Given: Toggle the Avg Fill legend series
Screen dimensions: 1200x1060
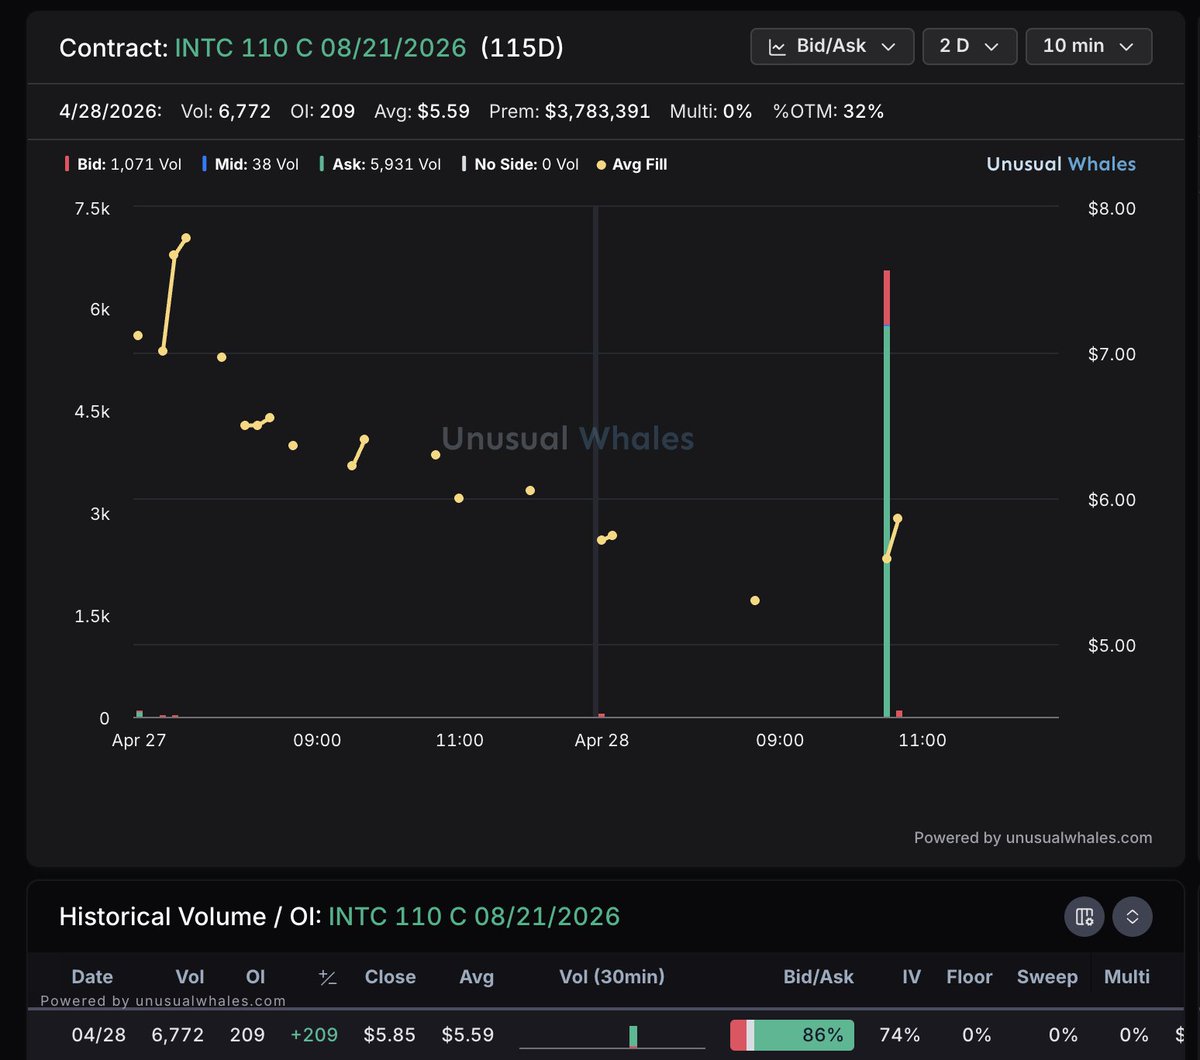Looking at the screenshot, I should [x=632, y=164].
